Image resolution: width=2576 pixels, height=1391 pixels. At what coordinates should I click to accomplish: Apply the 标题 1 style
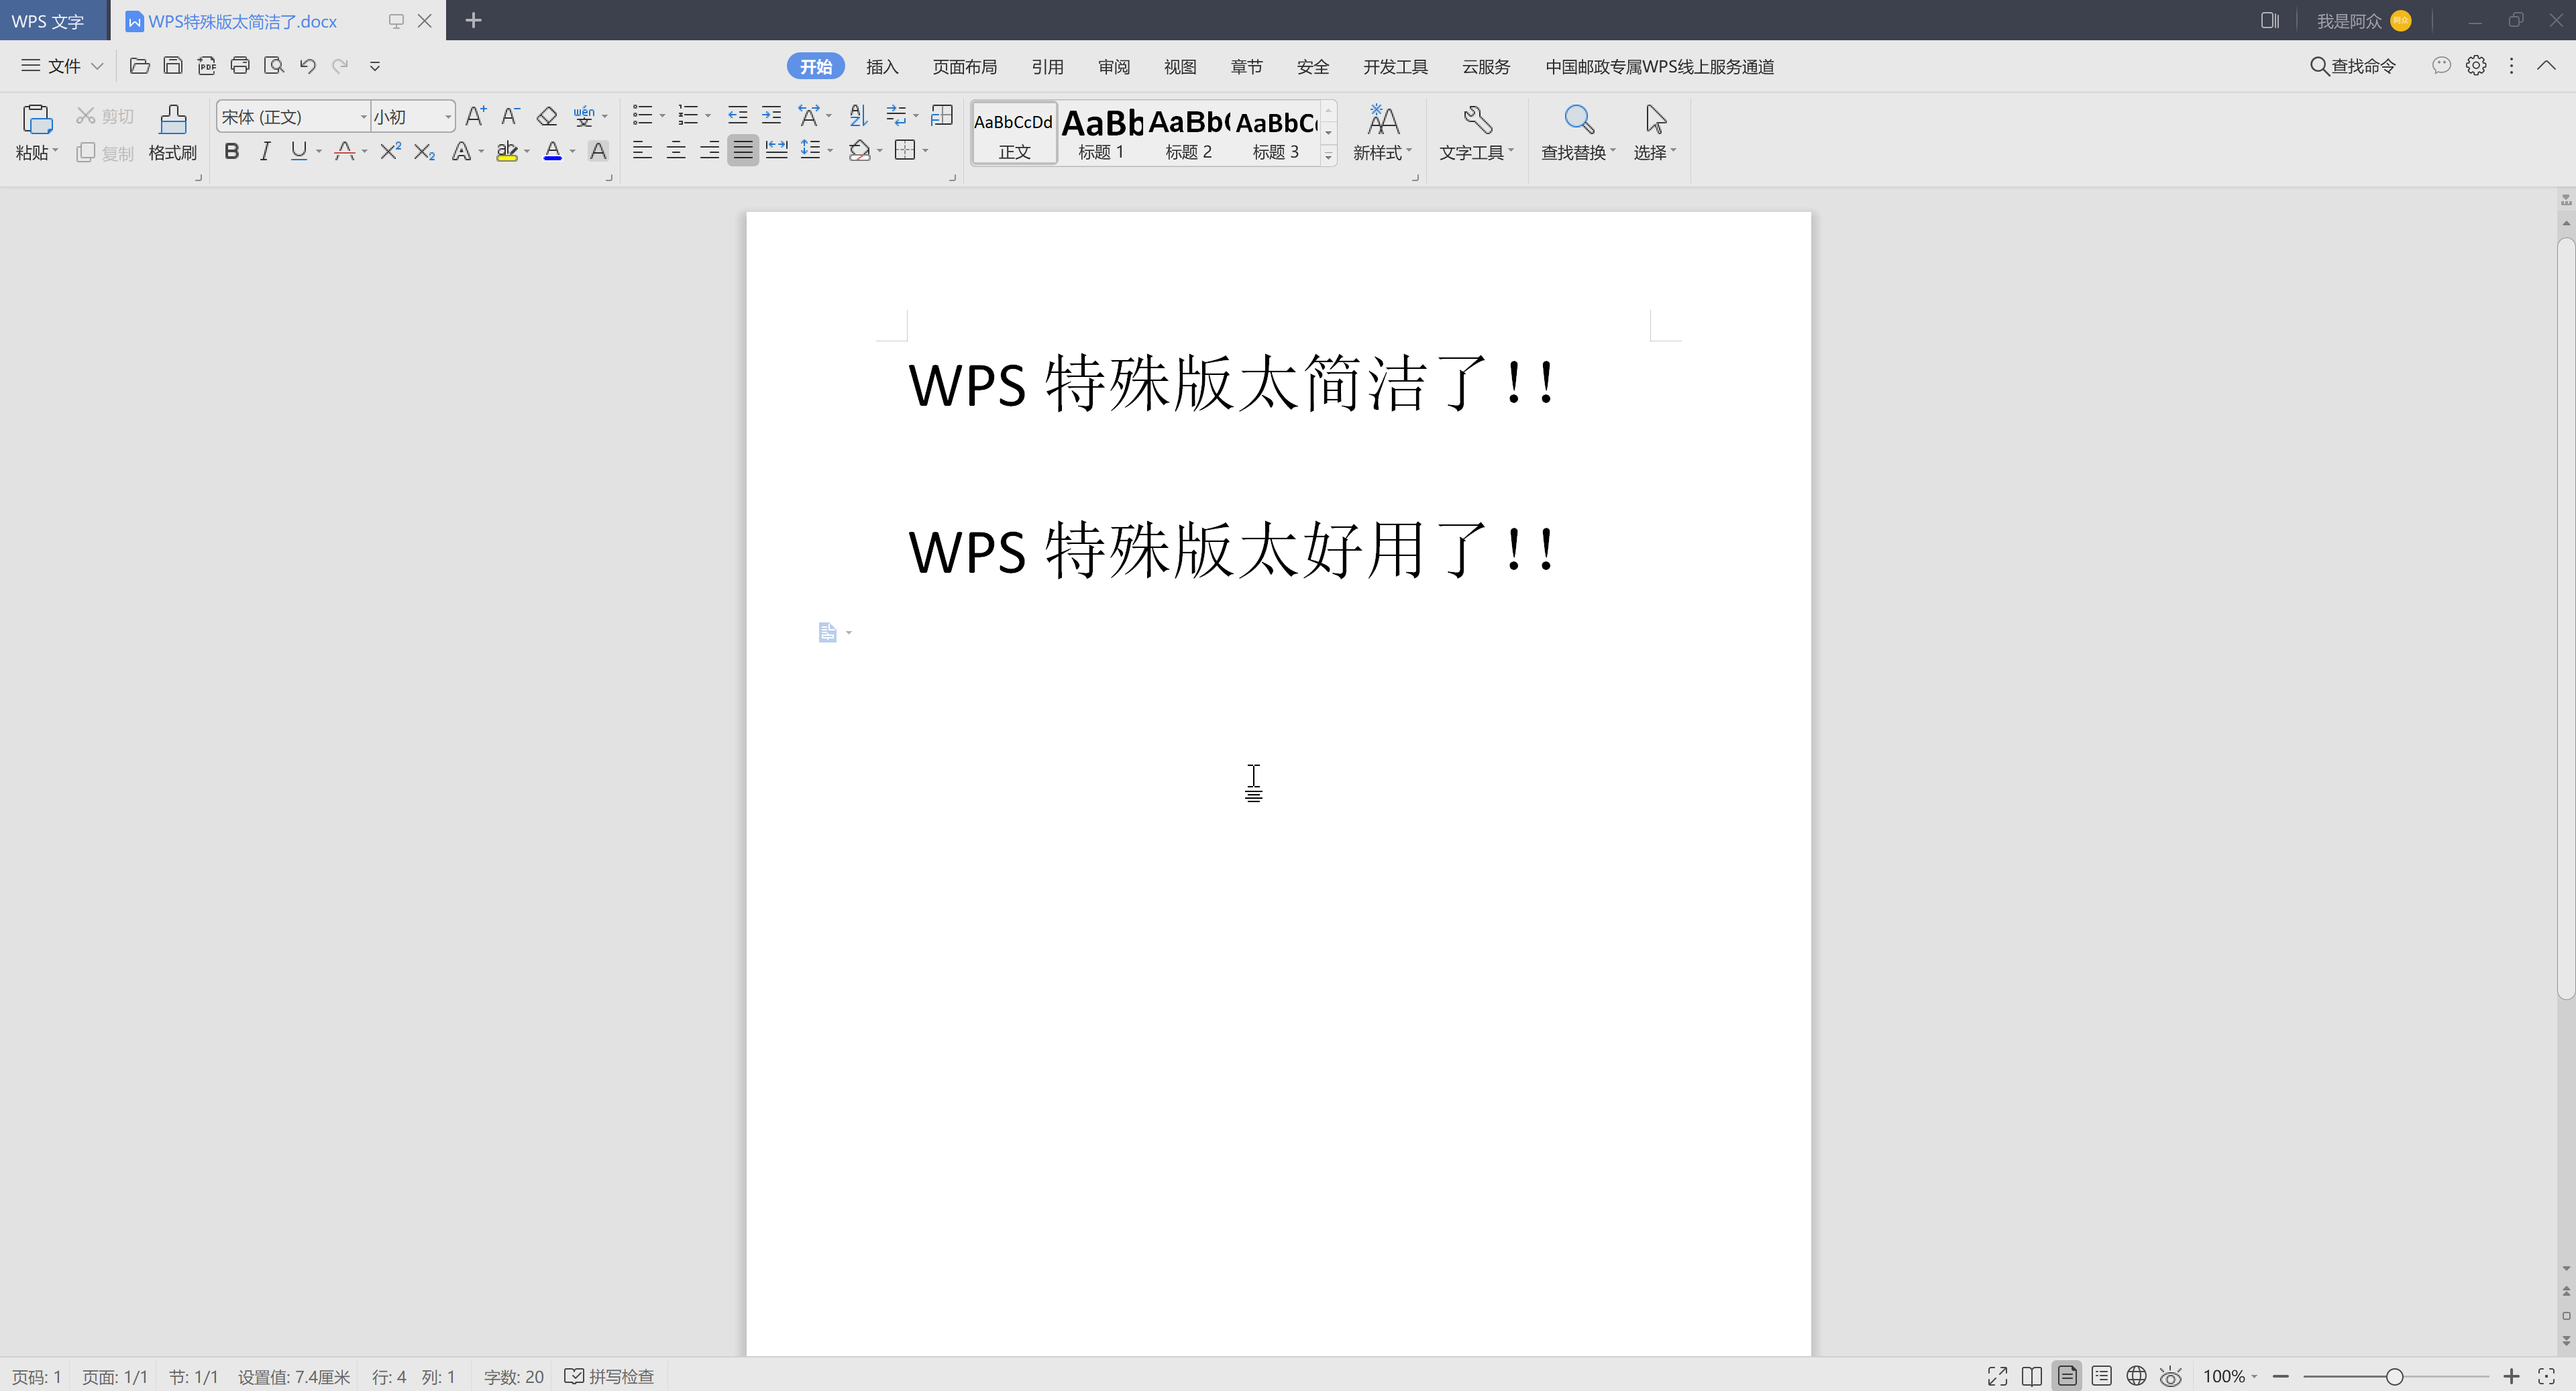point(1101,132)
